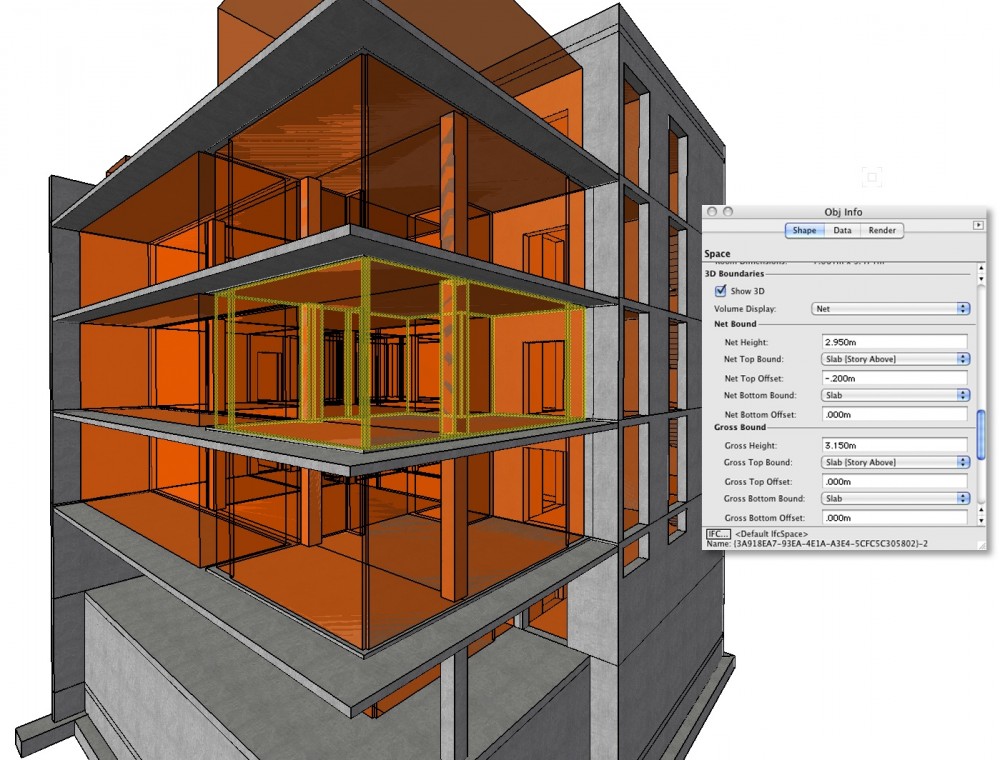Click the bottom scroll-down arrow in Obj Info
Screen dimensions: 1000x760
tap(981, 520)
